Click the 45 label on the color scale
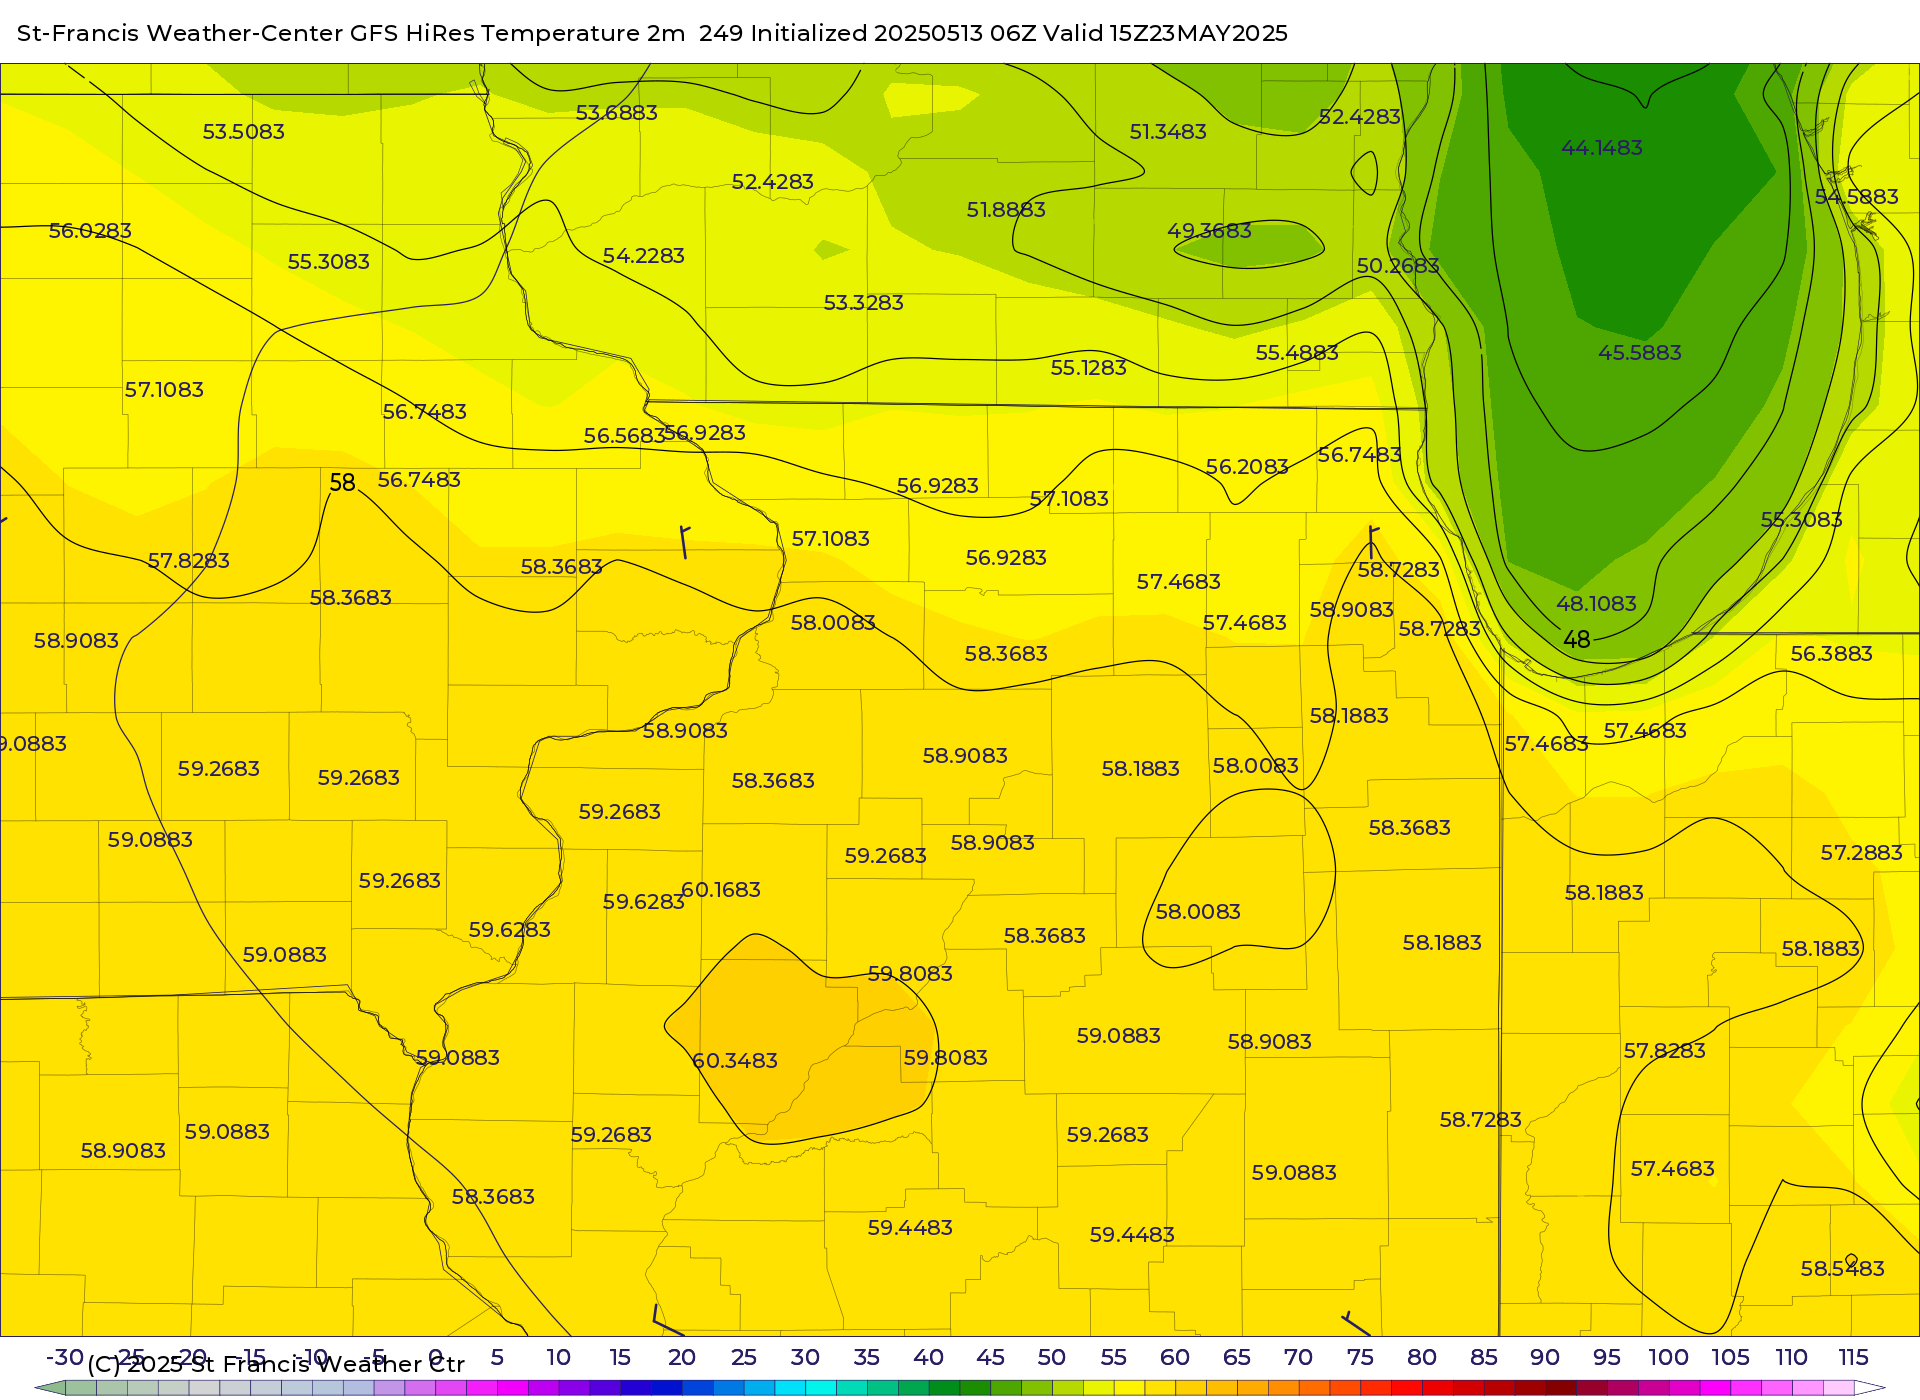 tap(990, 1358)
